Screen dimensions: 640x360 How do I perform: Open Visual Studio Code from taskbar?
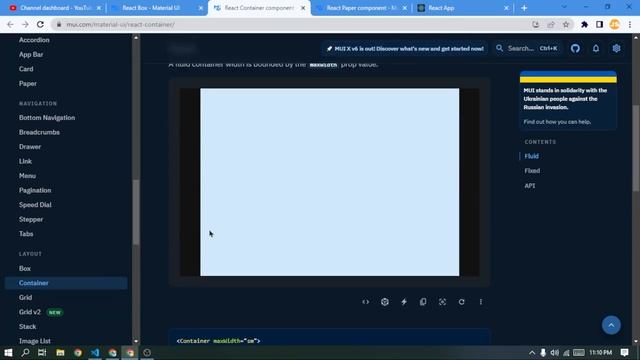(95, 353)
